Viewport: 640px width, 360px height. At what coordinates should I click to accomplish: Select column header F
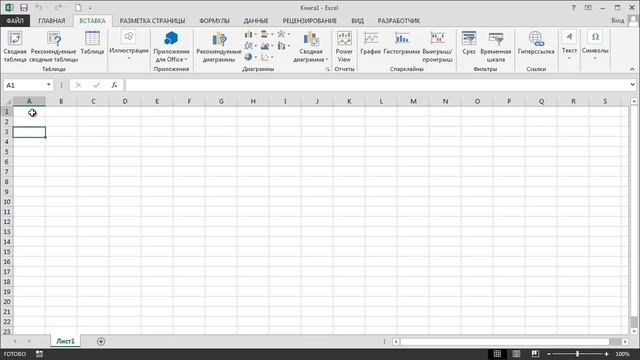189,101
